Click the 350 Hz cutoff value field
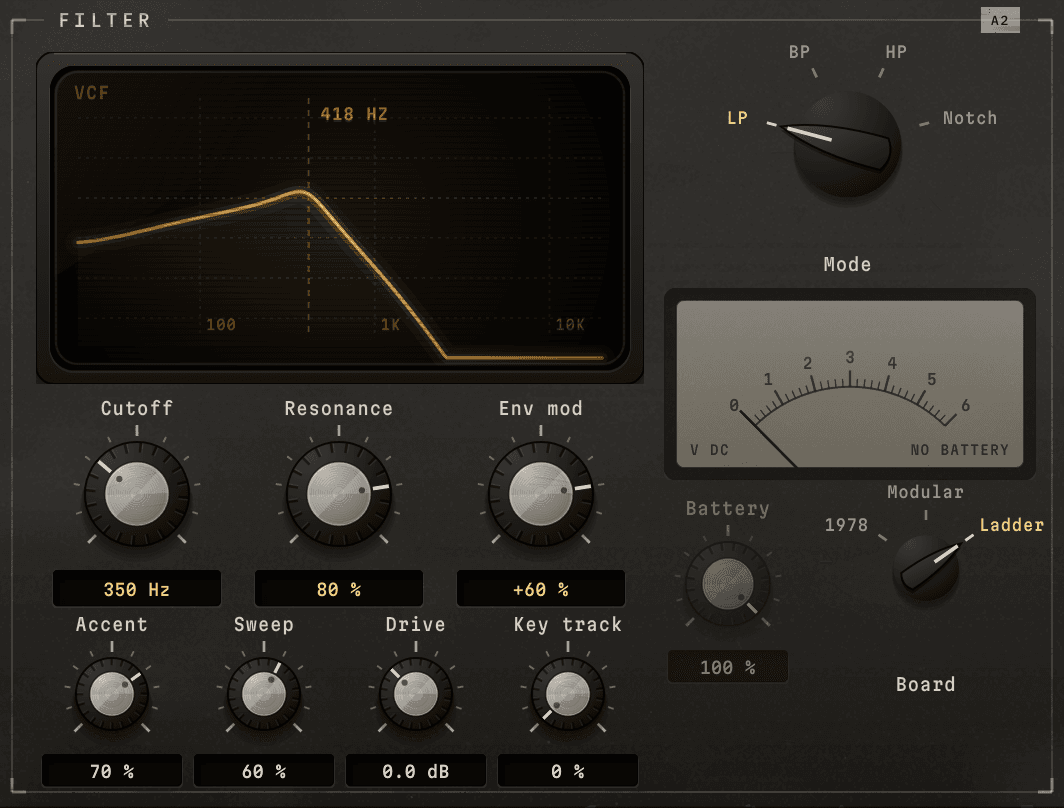 (x=136, y=589)
